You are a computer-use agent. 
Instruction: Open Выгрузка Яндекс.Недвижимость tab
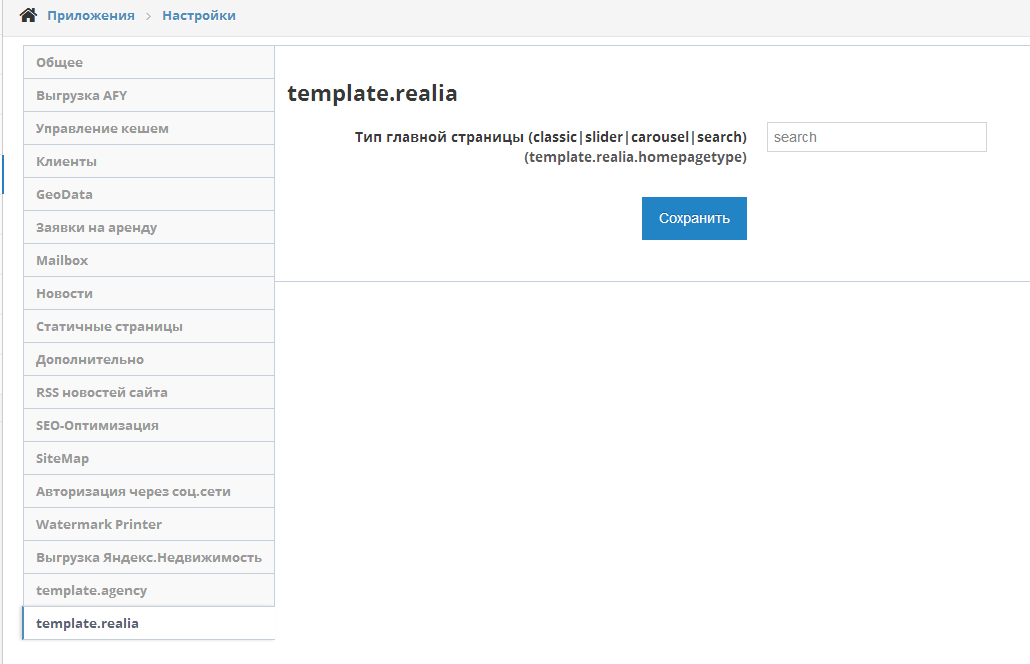pyautogui.click(x=148, y=557)
